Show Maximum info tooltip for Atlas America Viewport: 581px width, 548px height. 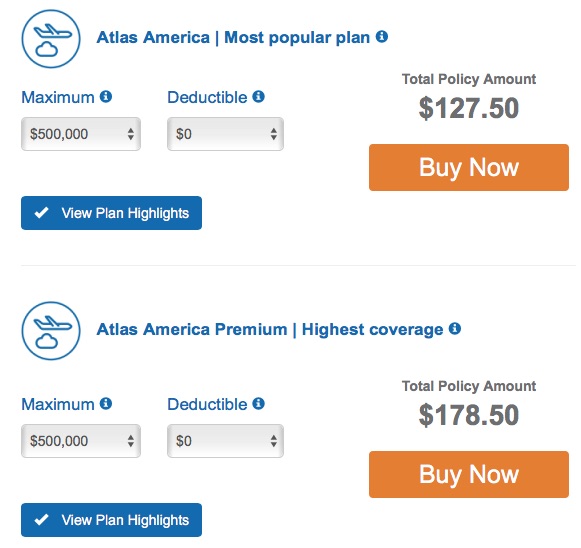pyautogui.click(x=106, y=96)
